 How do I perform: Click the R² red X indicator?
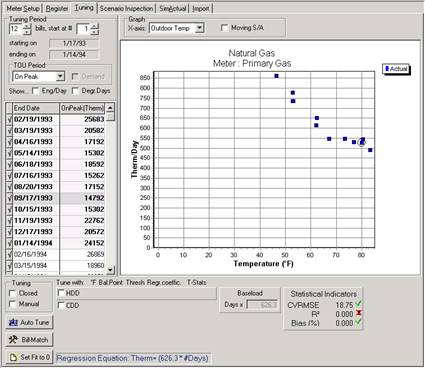tap(359, 313)
